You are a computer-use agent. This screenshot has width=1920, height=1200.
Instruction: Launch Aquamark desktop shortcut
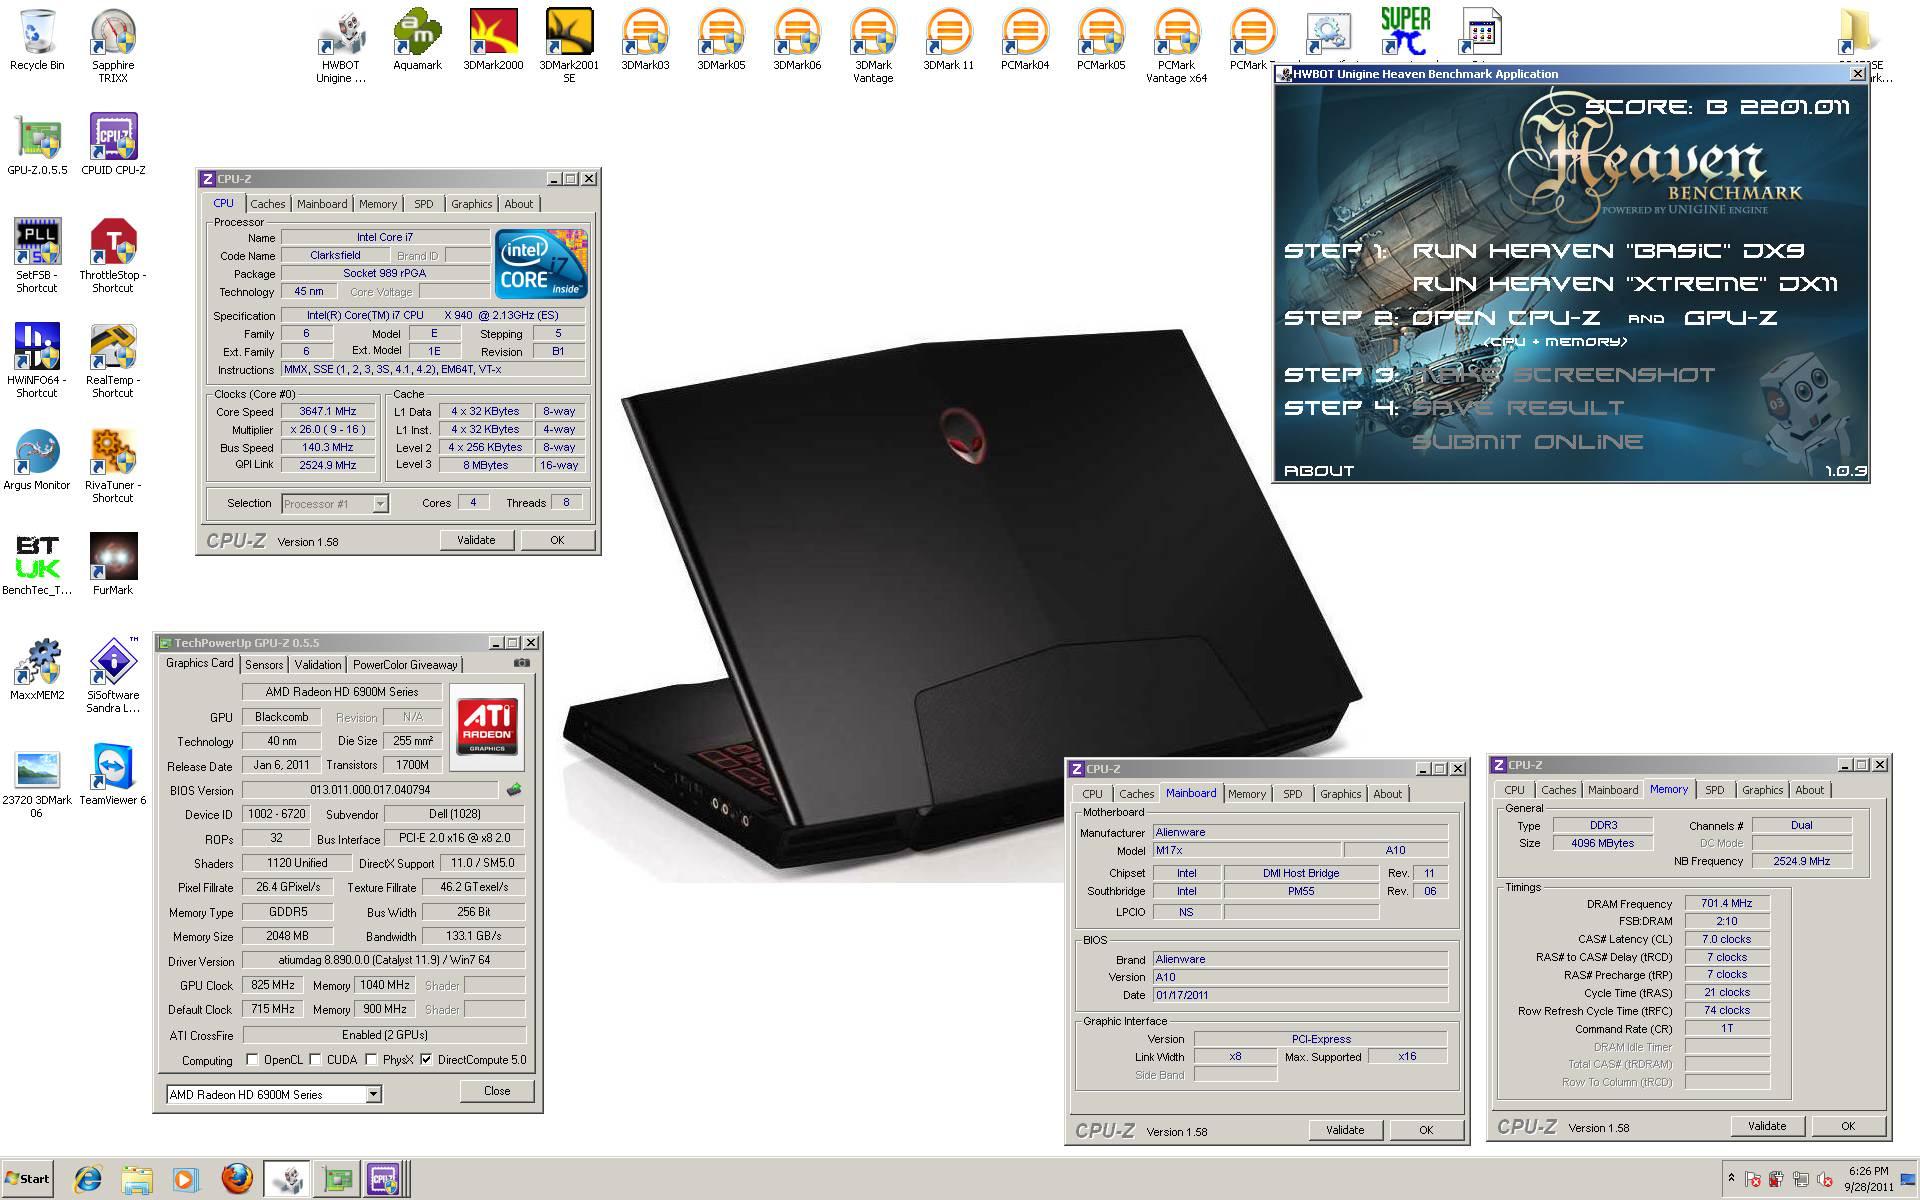(x=417, y=40)
